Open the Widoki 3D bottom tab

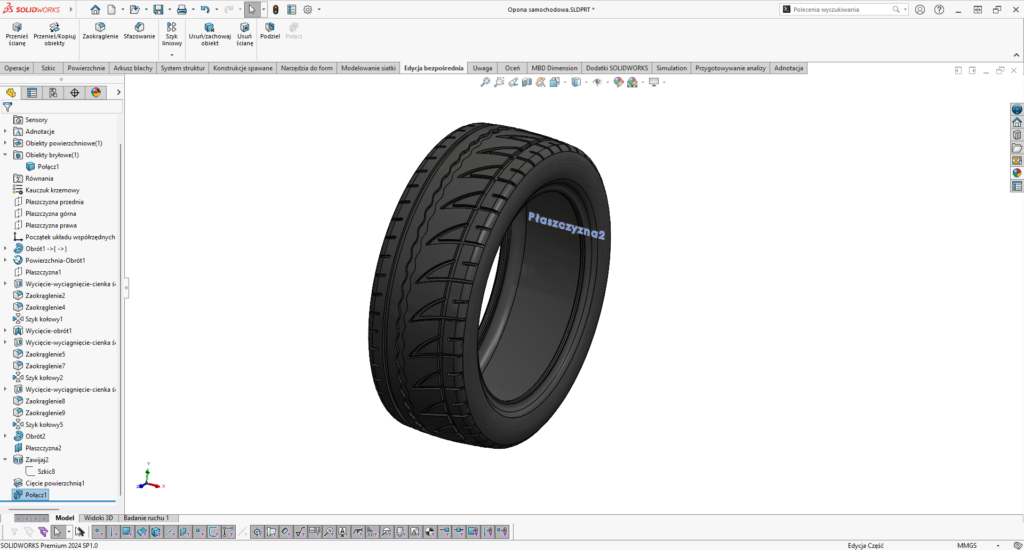click(98, 518)
